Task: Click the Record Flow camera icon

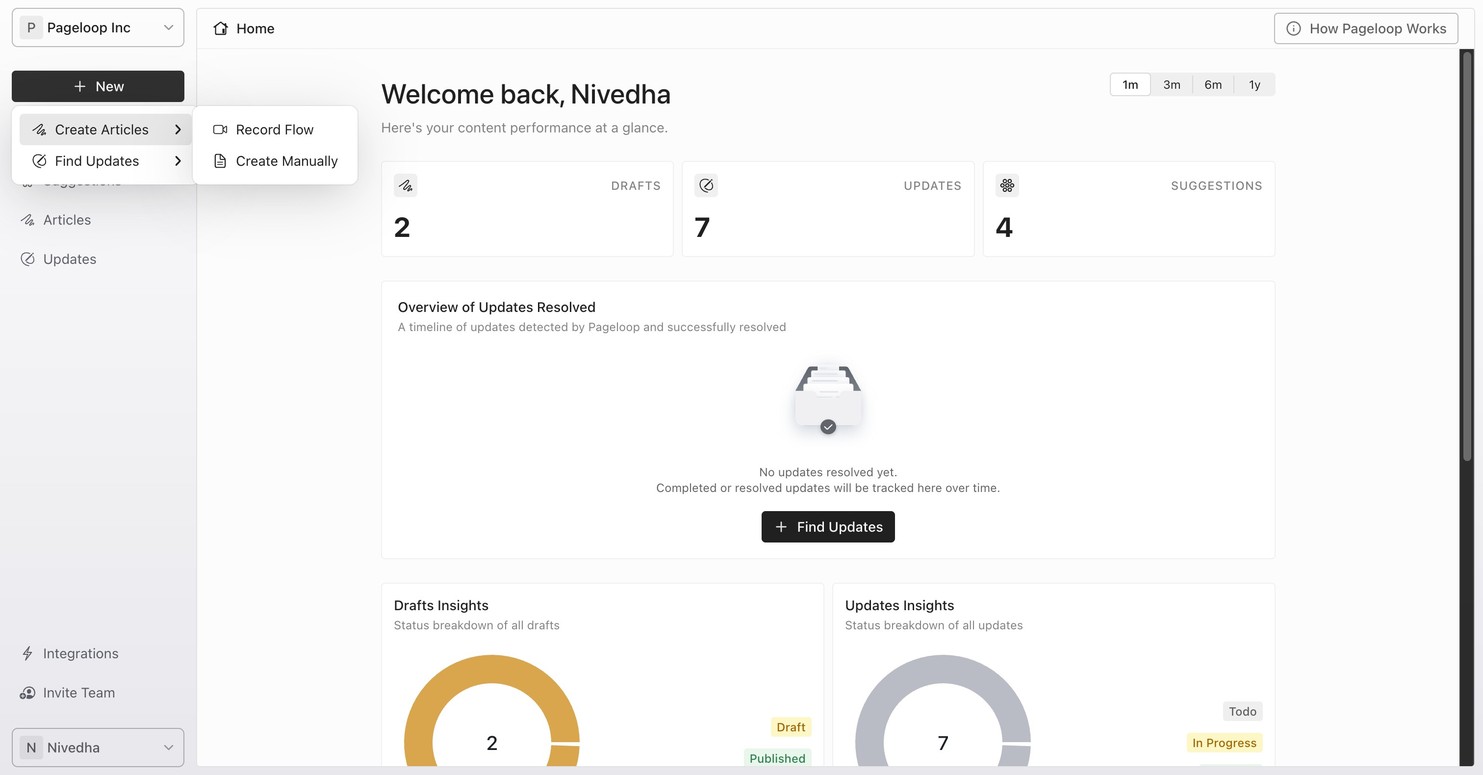Action: [x=220, y=129]
